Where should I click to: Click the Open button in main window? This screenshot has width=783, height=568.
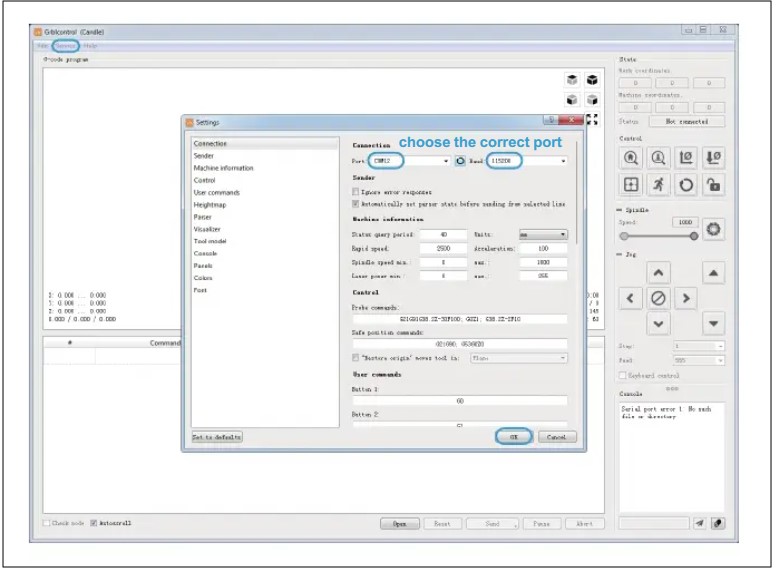[399, 524]
